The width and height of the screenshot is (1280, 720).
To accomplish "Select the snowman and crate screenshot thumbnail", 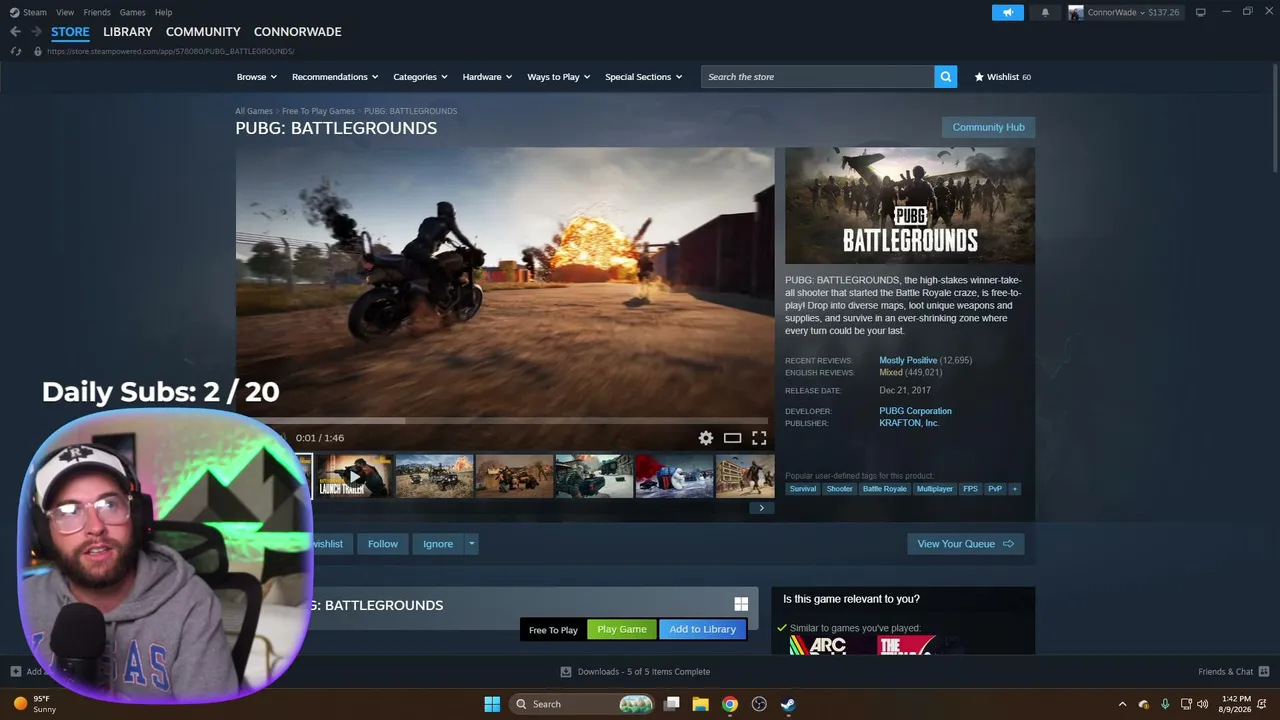I will (674, 476).
